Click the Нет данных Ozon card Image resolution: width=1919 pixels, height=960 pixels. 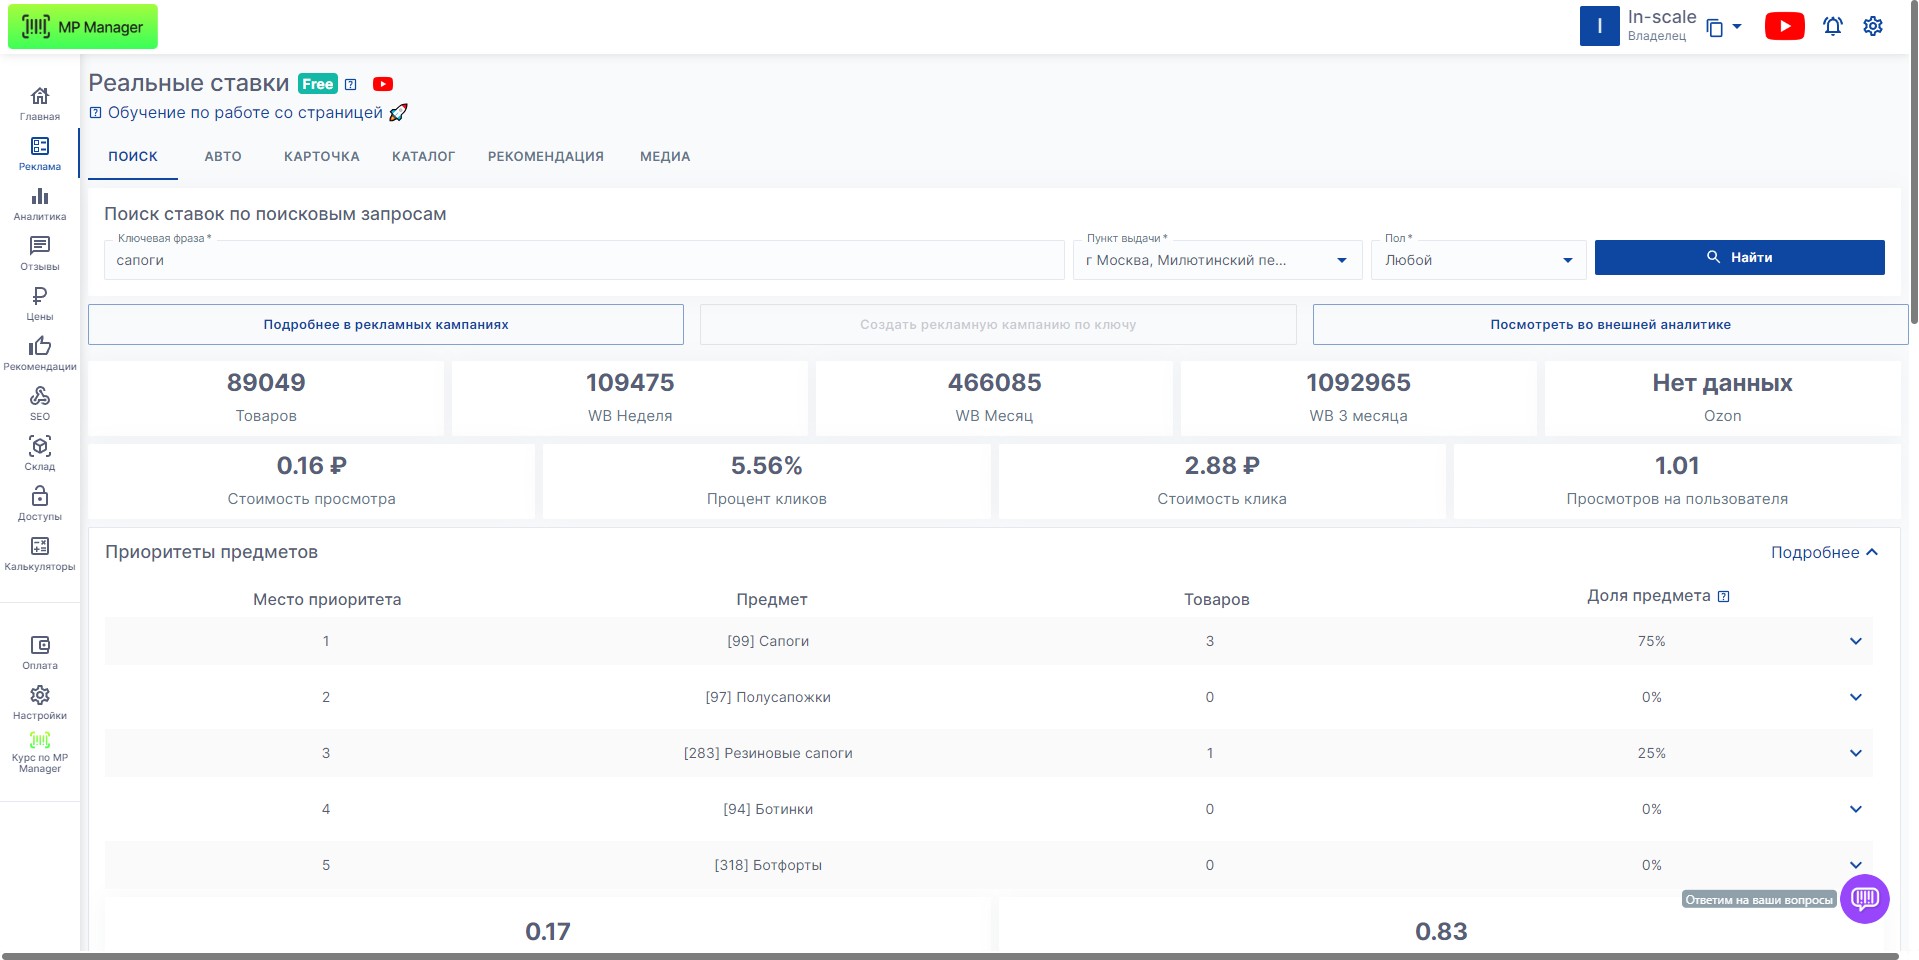click(1722, 398)
